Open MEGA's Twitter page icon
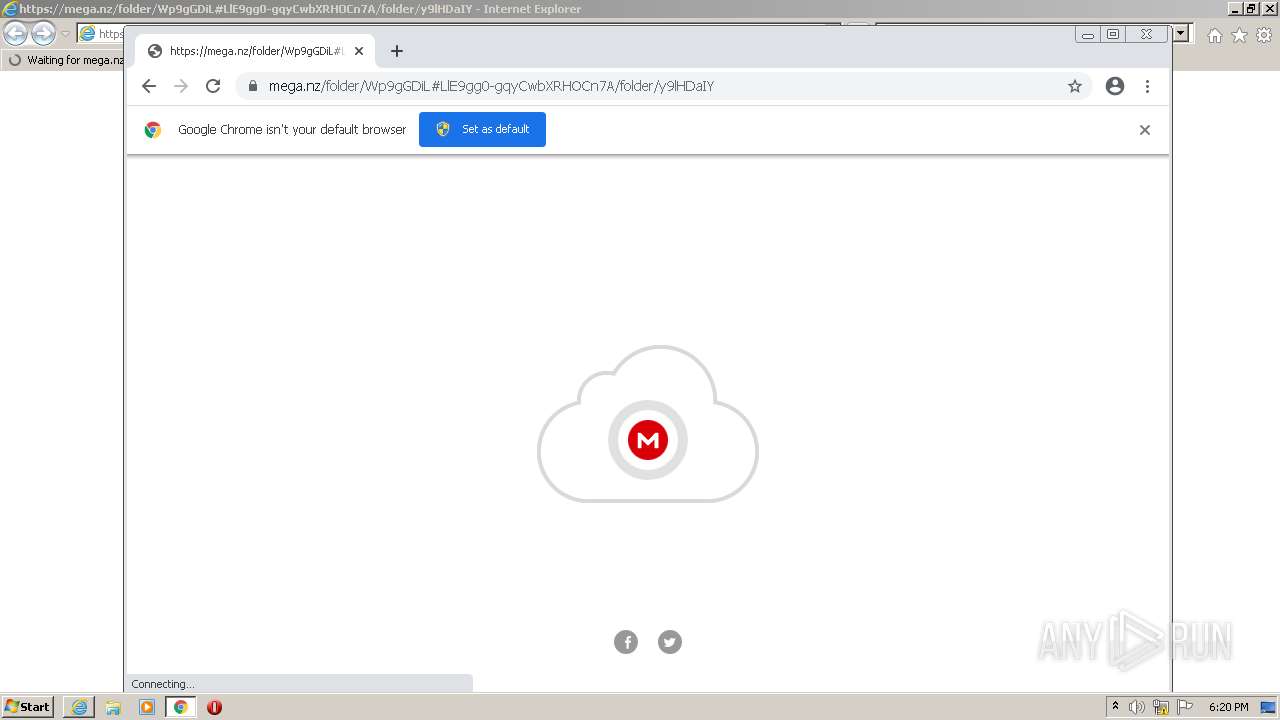 (x=670, y=642)
